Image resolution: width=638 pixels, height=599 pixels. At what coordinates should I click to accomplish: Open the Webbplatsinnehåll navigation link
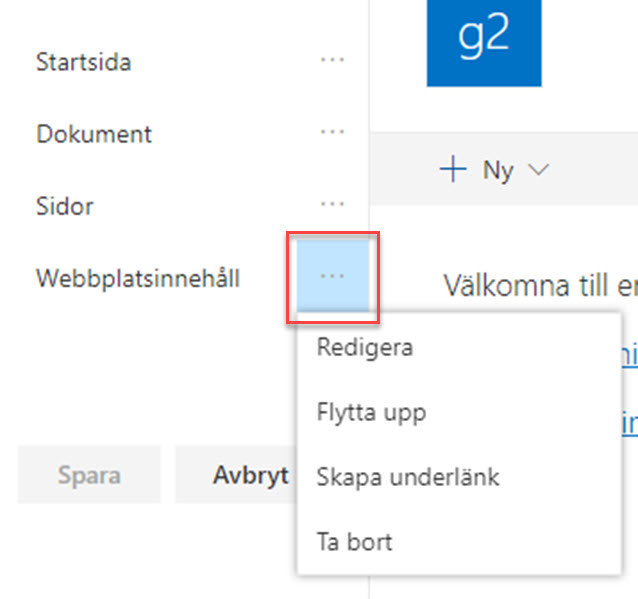pyautogui.click(x=138, y=278)
